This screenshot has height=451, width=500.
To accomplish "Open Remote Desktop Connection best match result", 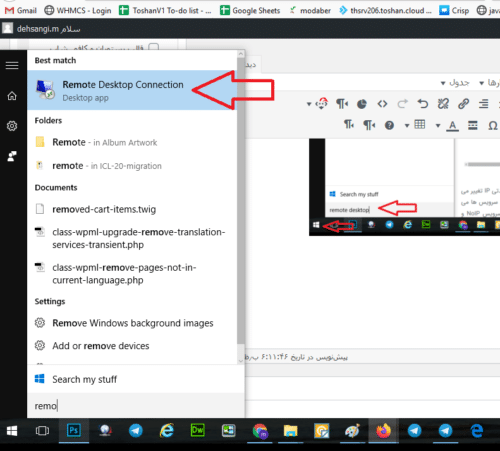I will (132, 90).
